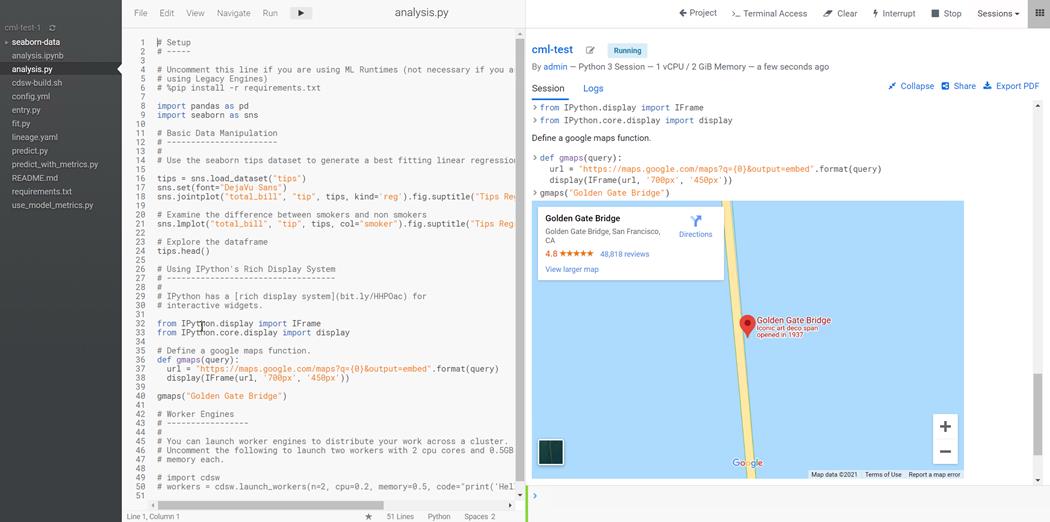Zoom out the map with the minus button
The height and width of the screenshot is (522, 1050).
pyautogui.click(x=945, y=452)
